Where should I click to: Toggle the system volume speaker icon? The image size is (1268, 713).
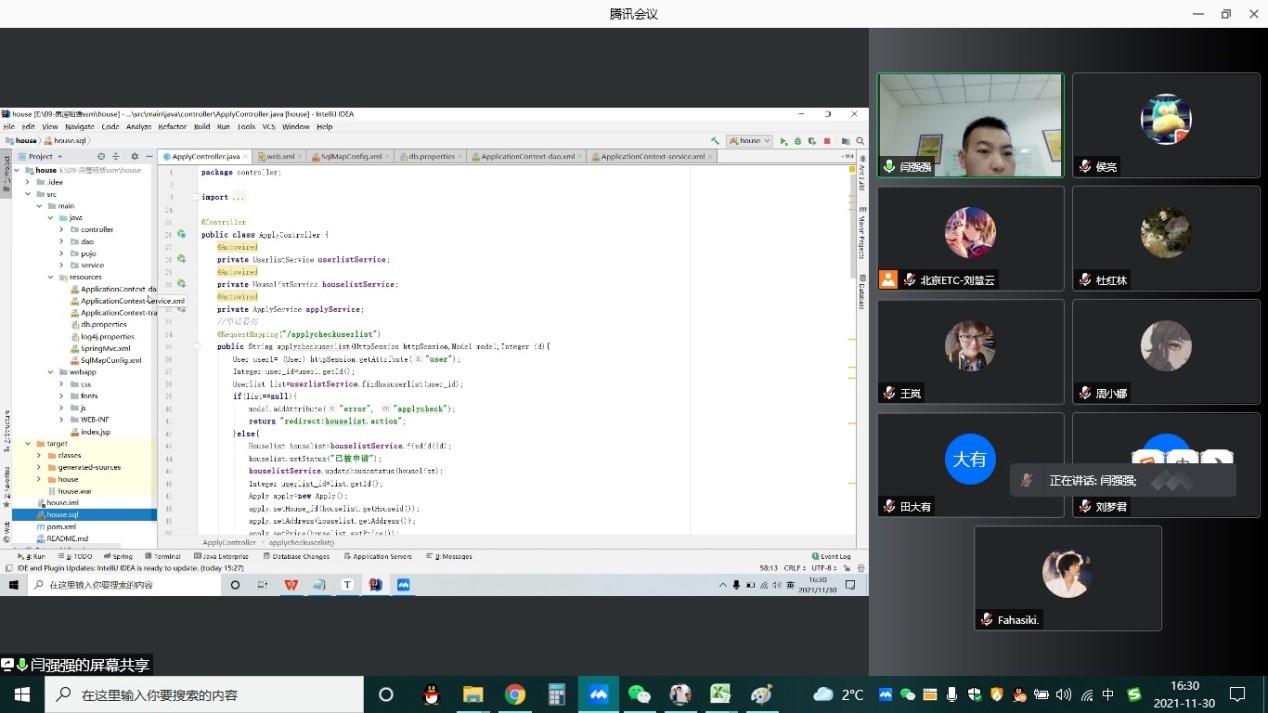coord(1062,694)
